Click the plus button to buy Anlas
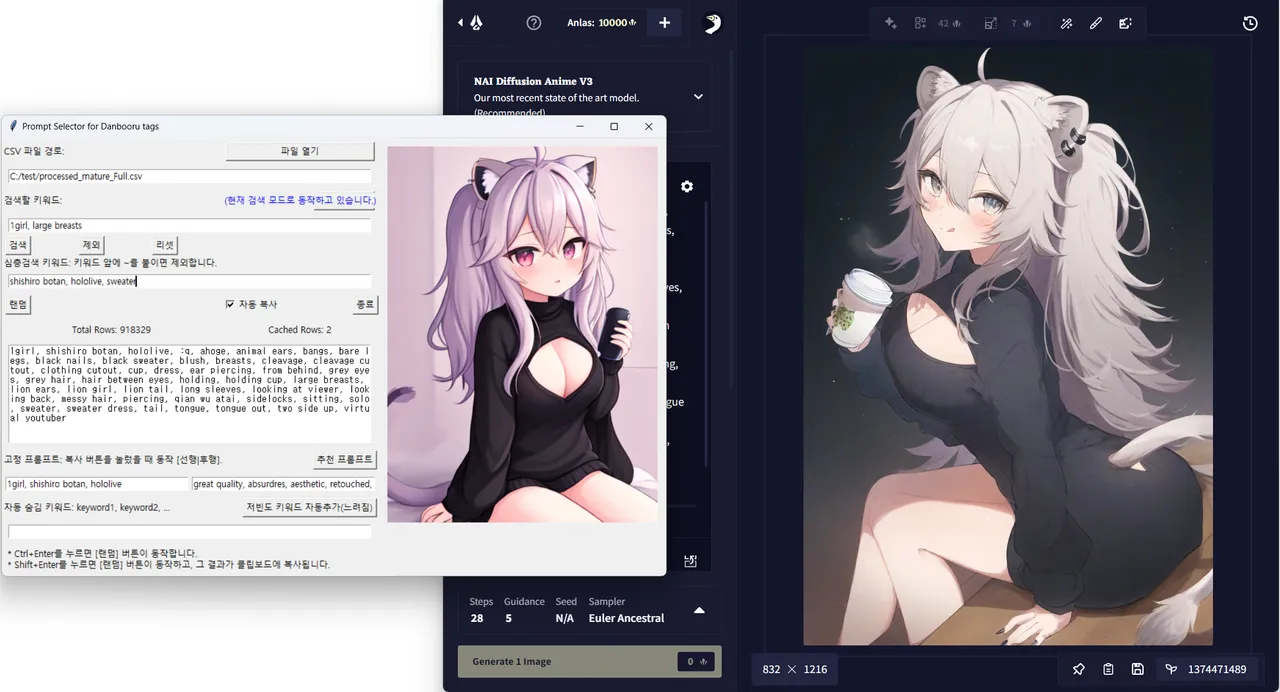 pos(664,22)
